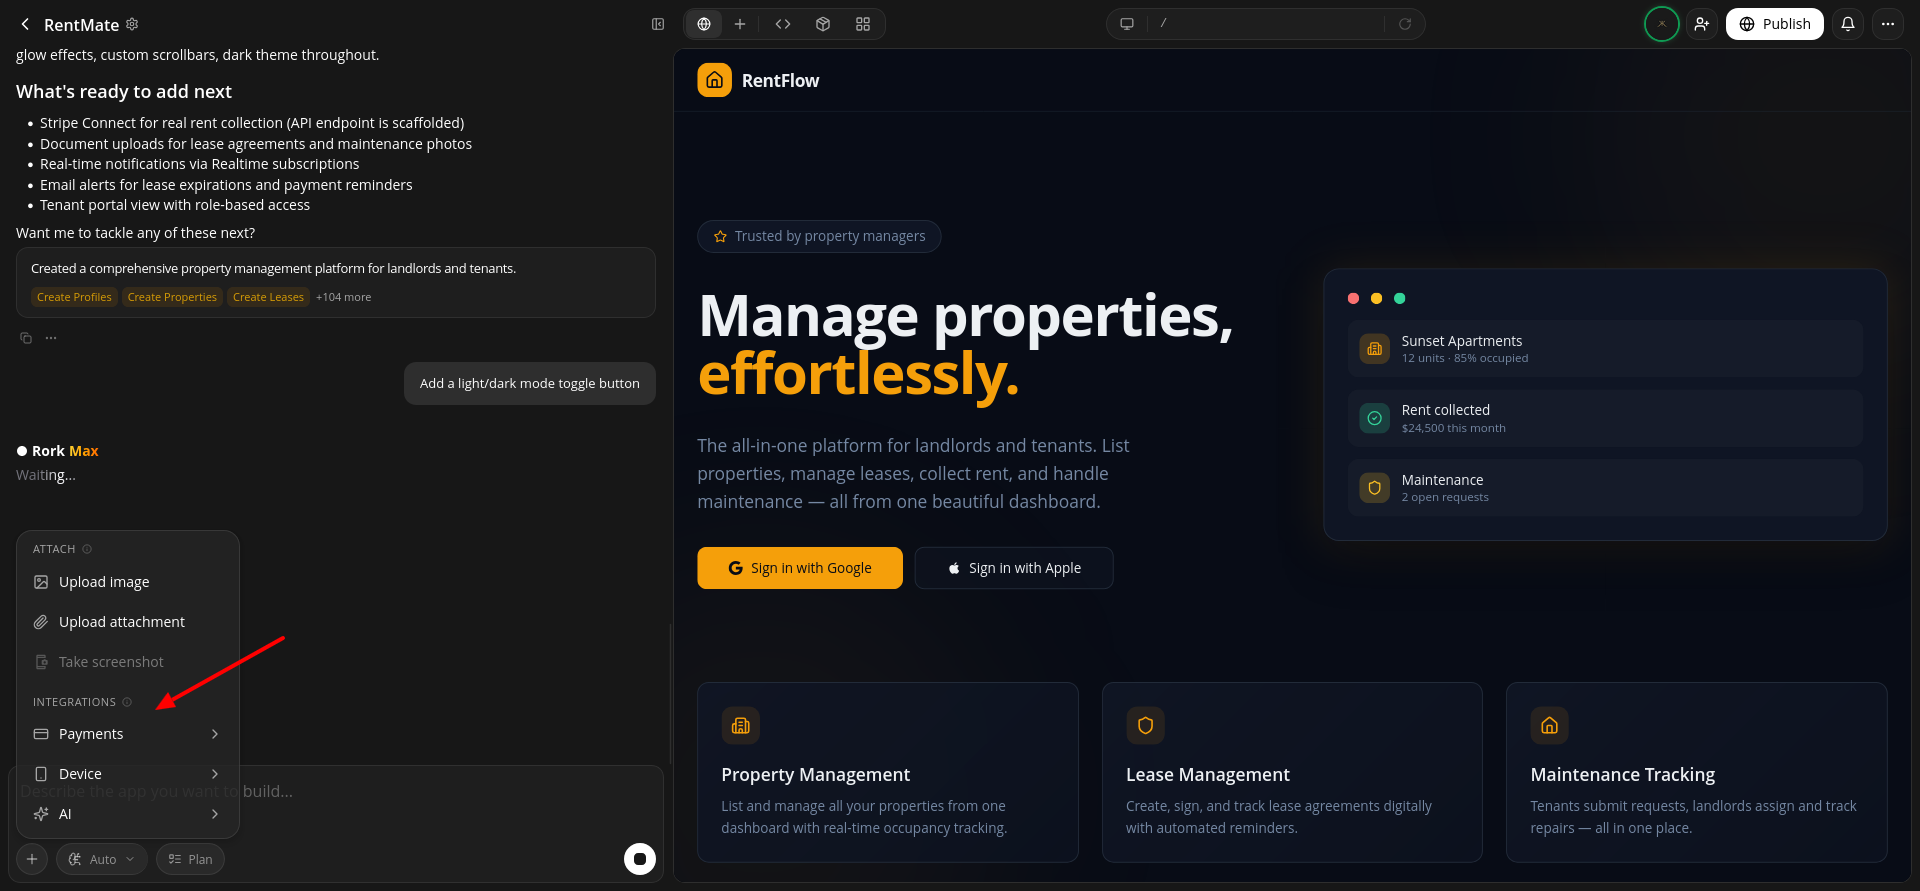
Task: Click the RentFlow home logo icon
Action: click(x=714, y=80)
